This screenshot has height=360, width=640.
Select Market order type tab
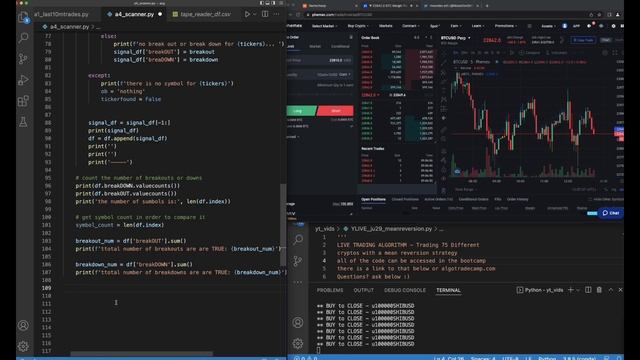(x=315, y=47)
